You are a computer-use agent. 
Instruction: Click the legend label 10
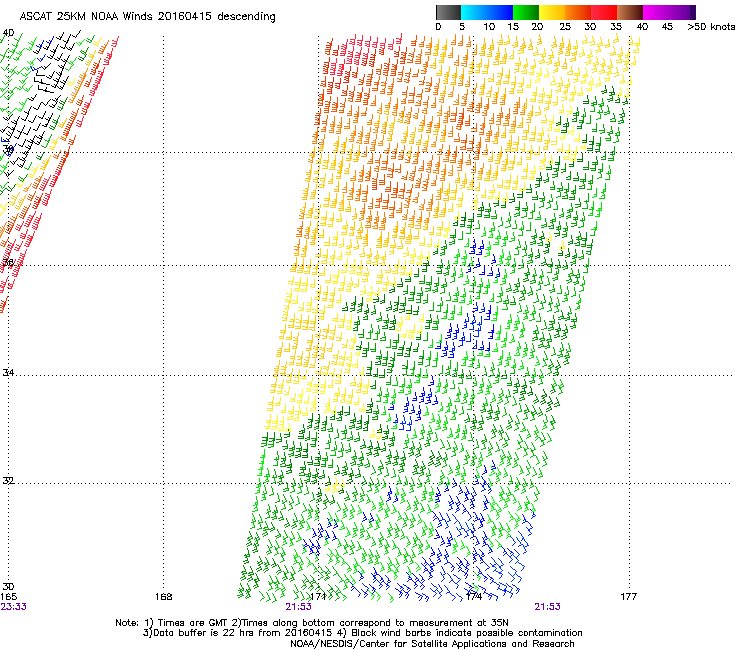(489, 27)
